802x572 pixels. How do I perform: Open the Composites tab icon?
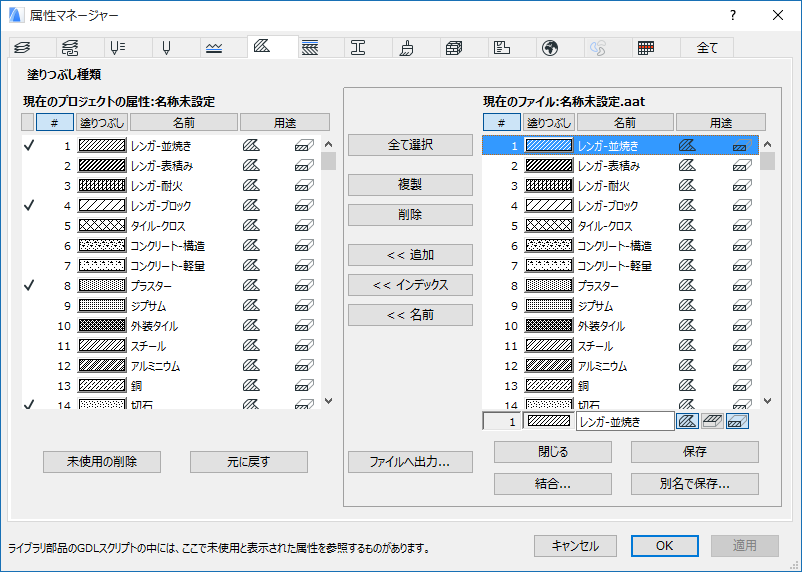310,48
